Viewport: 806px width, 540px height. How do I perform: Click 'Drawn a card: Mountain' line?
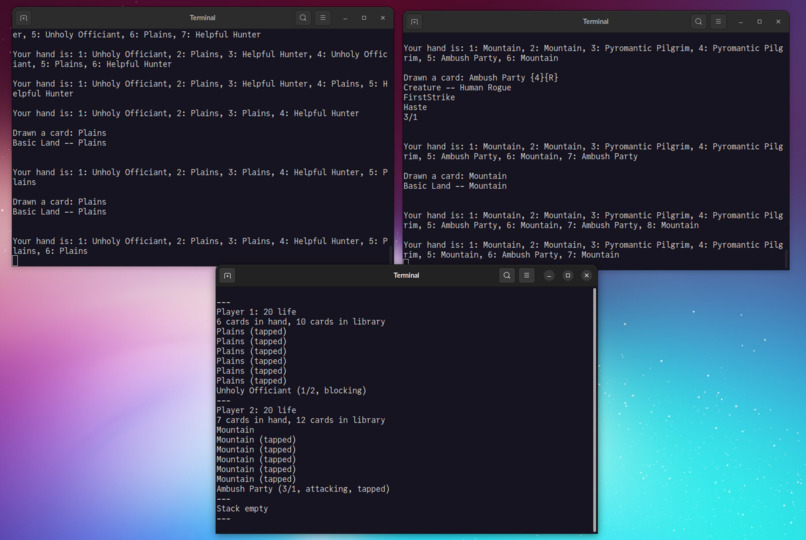[455, 176]
